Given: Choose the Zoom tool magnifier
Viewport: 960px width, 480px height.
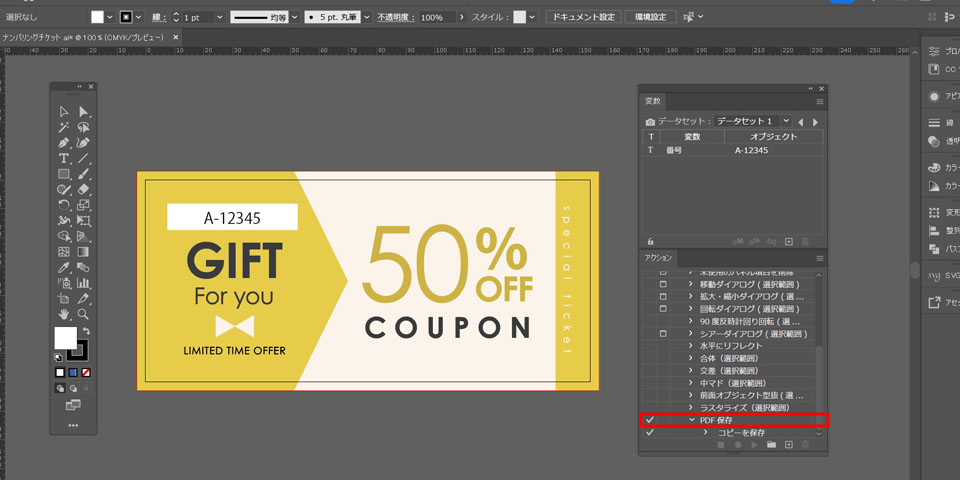Looking at the screenshot, I should (84, 314).
